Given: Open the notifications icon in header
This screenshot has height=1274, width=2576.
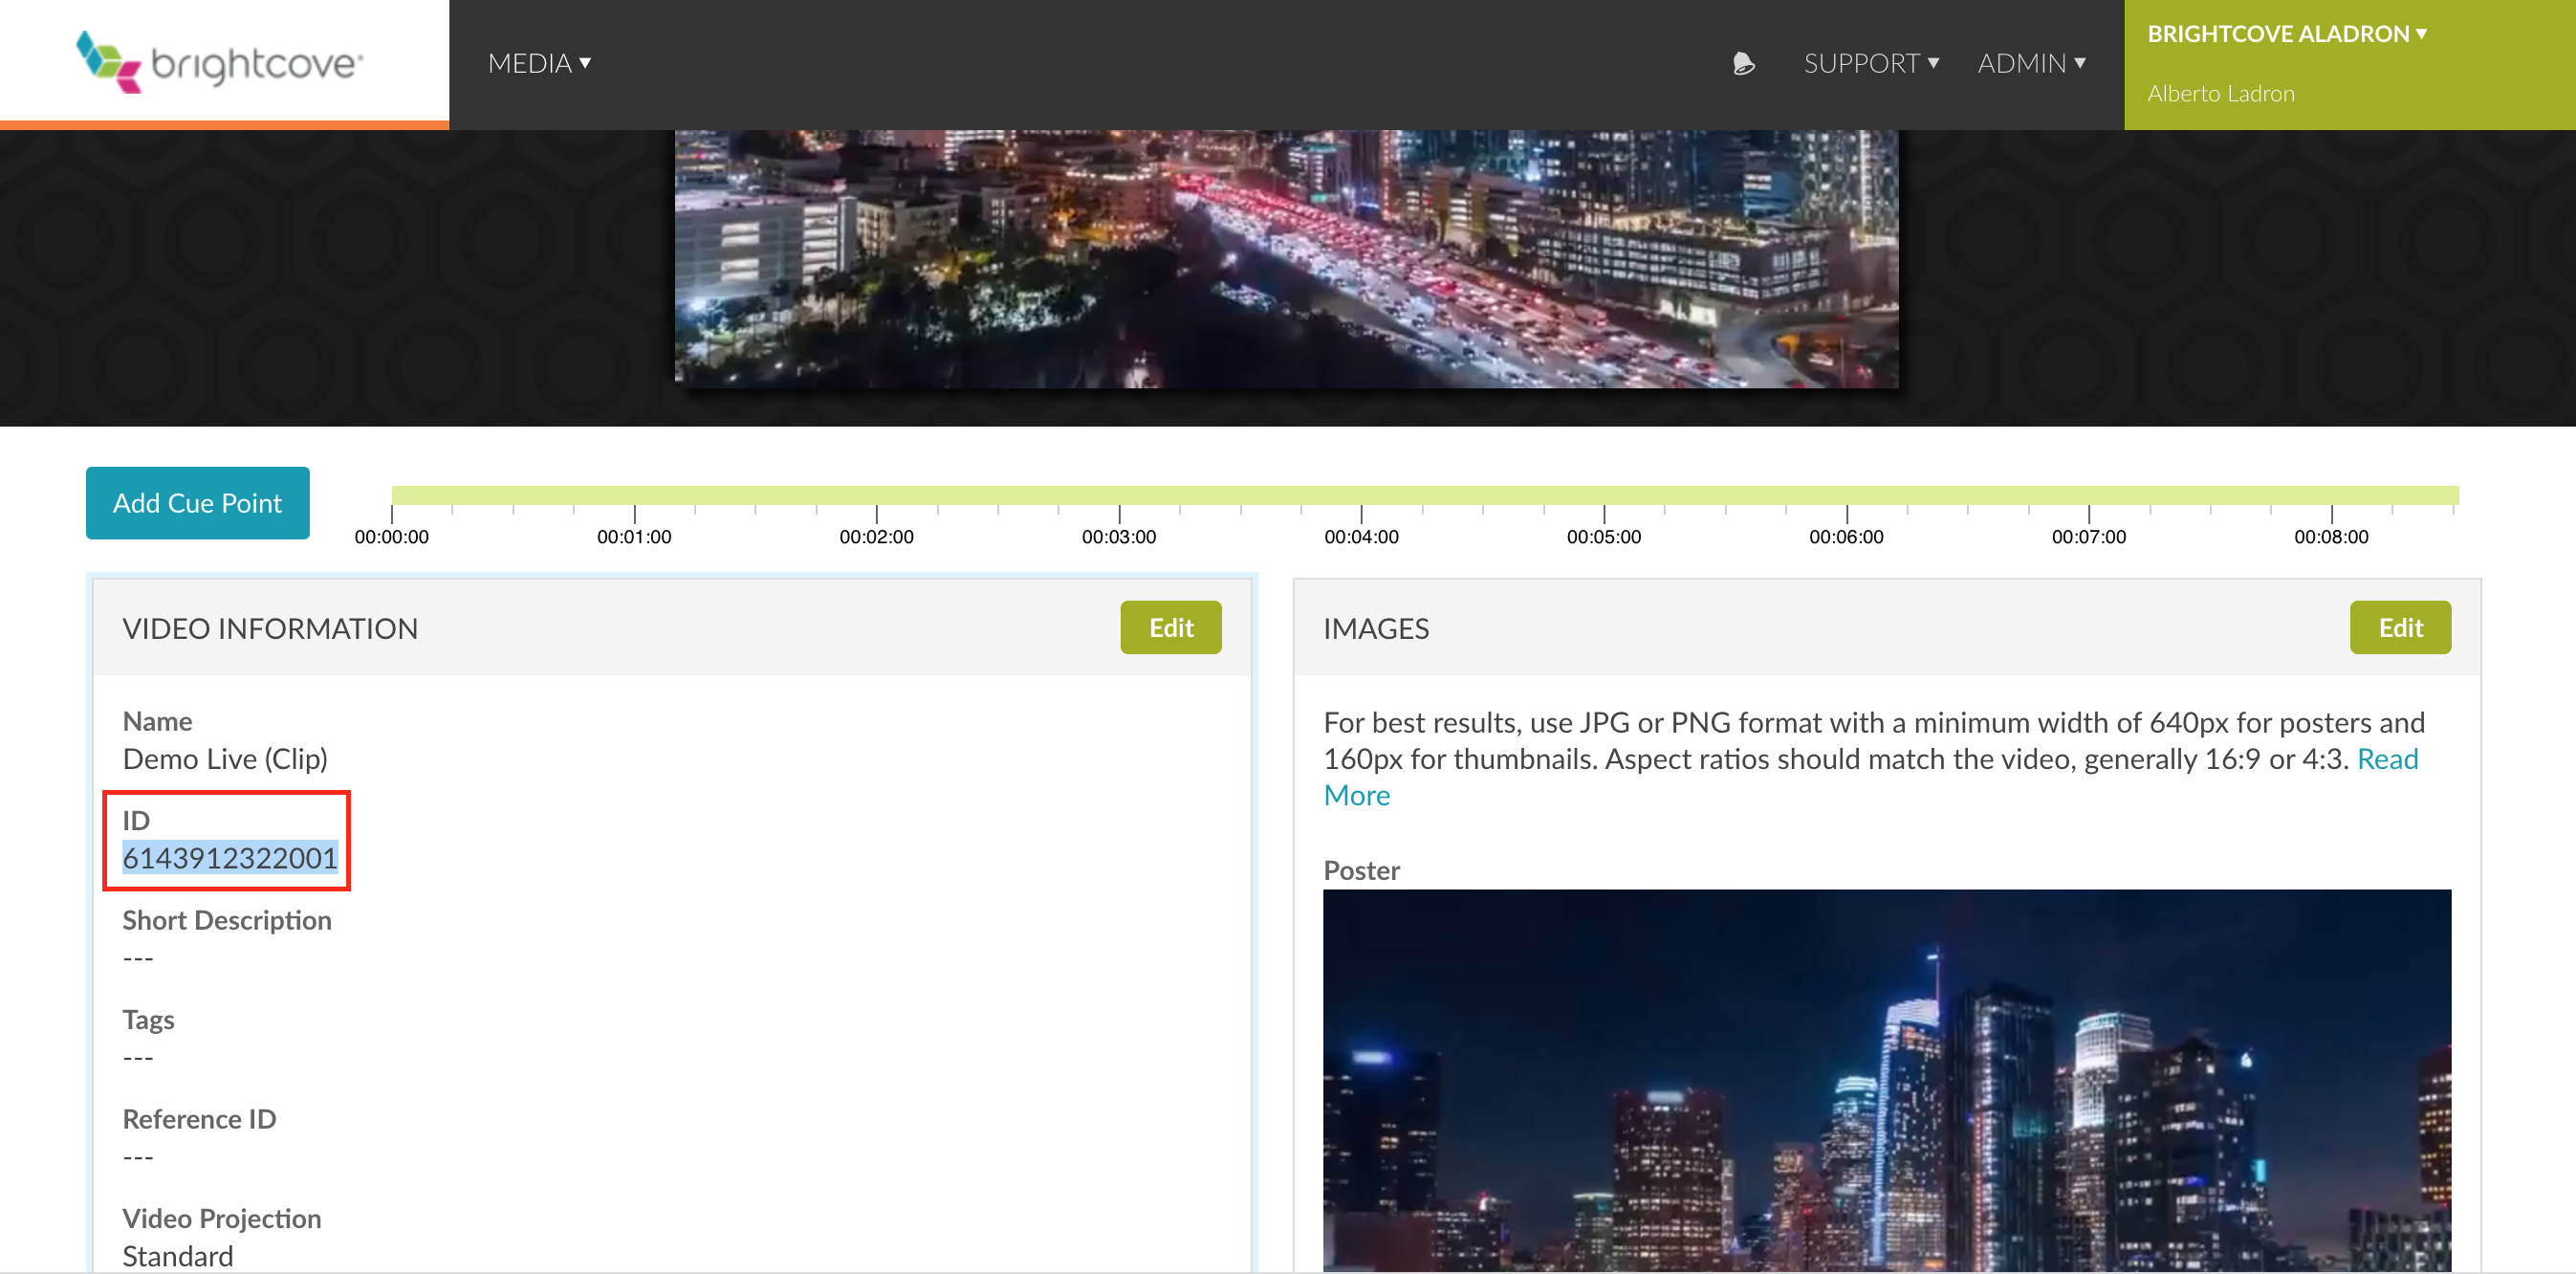Looking at the screenshot, I should coord(1743,64).
